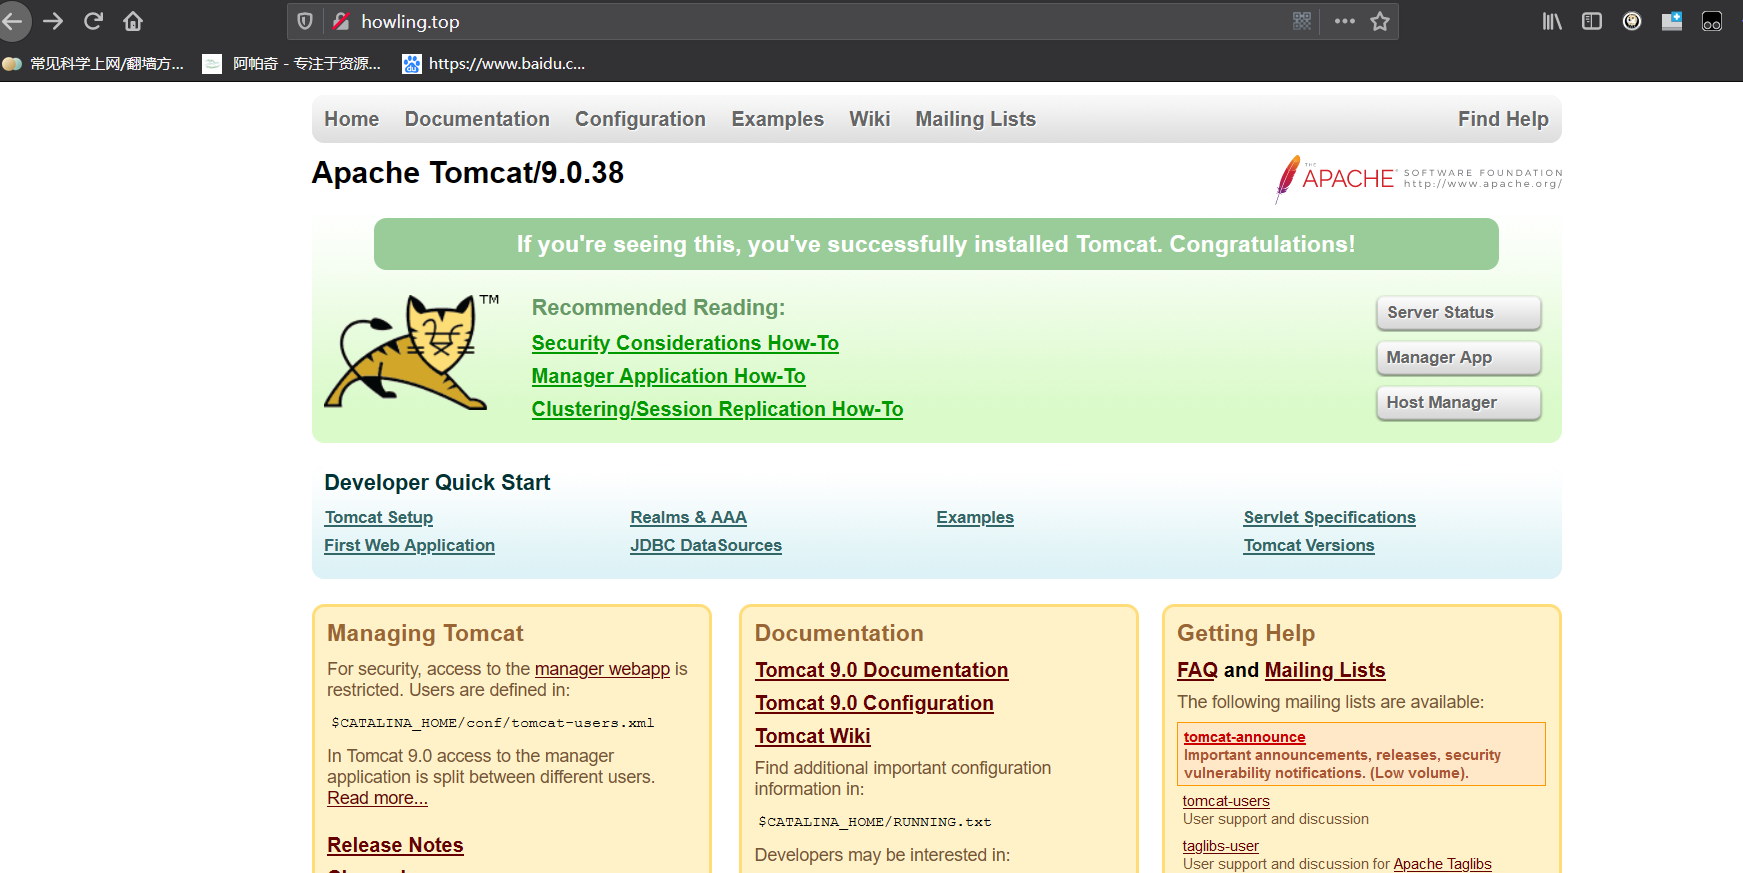Click the new-tab extension icon with plus
This screenshot has width=1743, height=873.
(x=1672, y=21)
